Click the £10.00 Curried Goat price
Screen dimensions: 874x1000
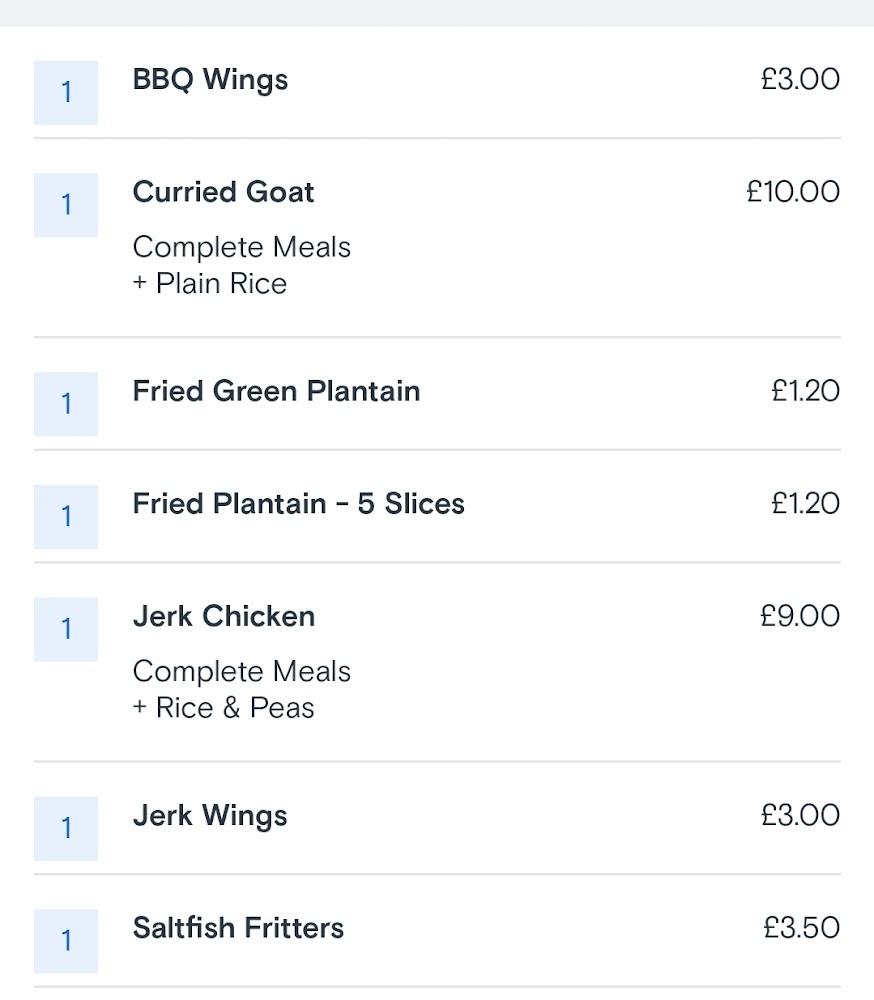793,192
